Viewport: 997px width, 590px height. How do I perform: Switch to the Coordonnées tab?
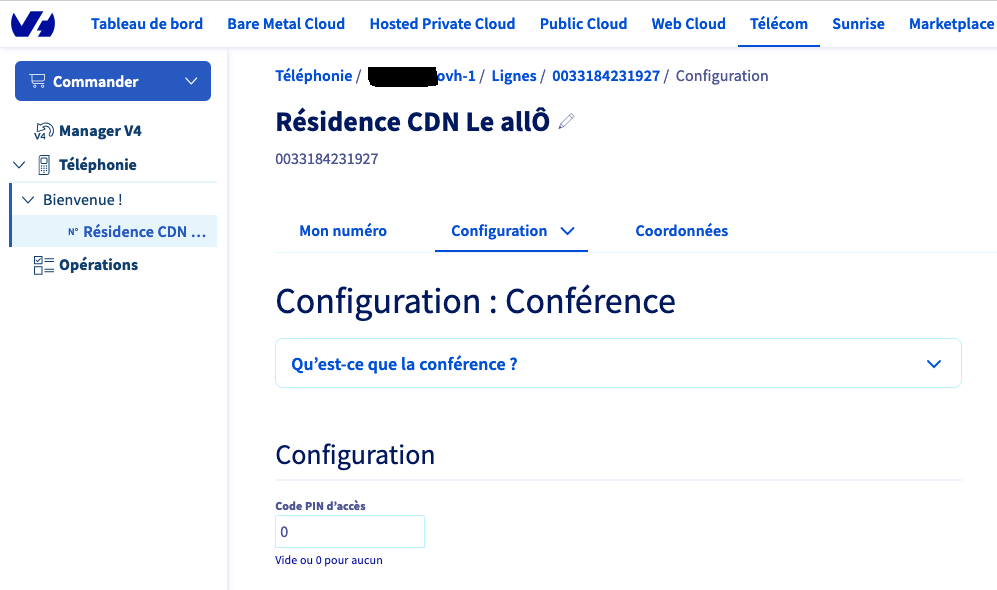681,231
